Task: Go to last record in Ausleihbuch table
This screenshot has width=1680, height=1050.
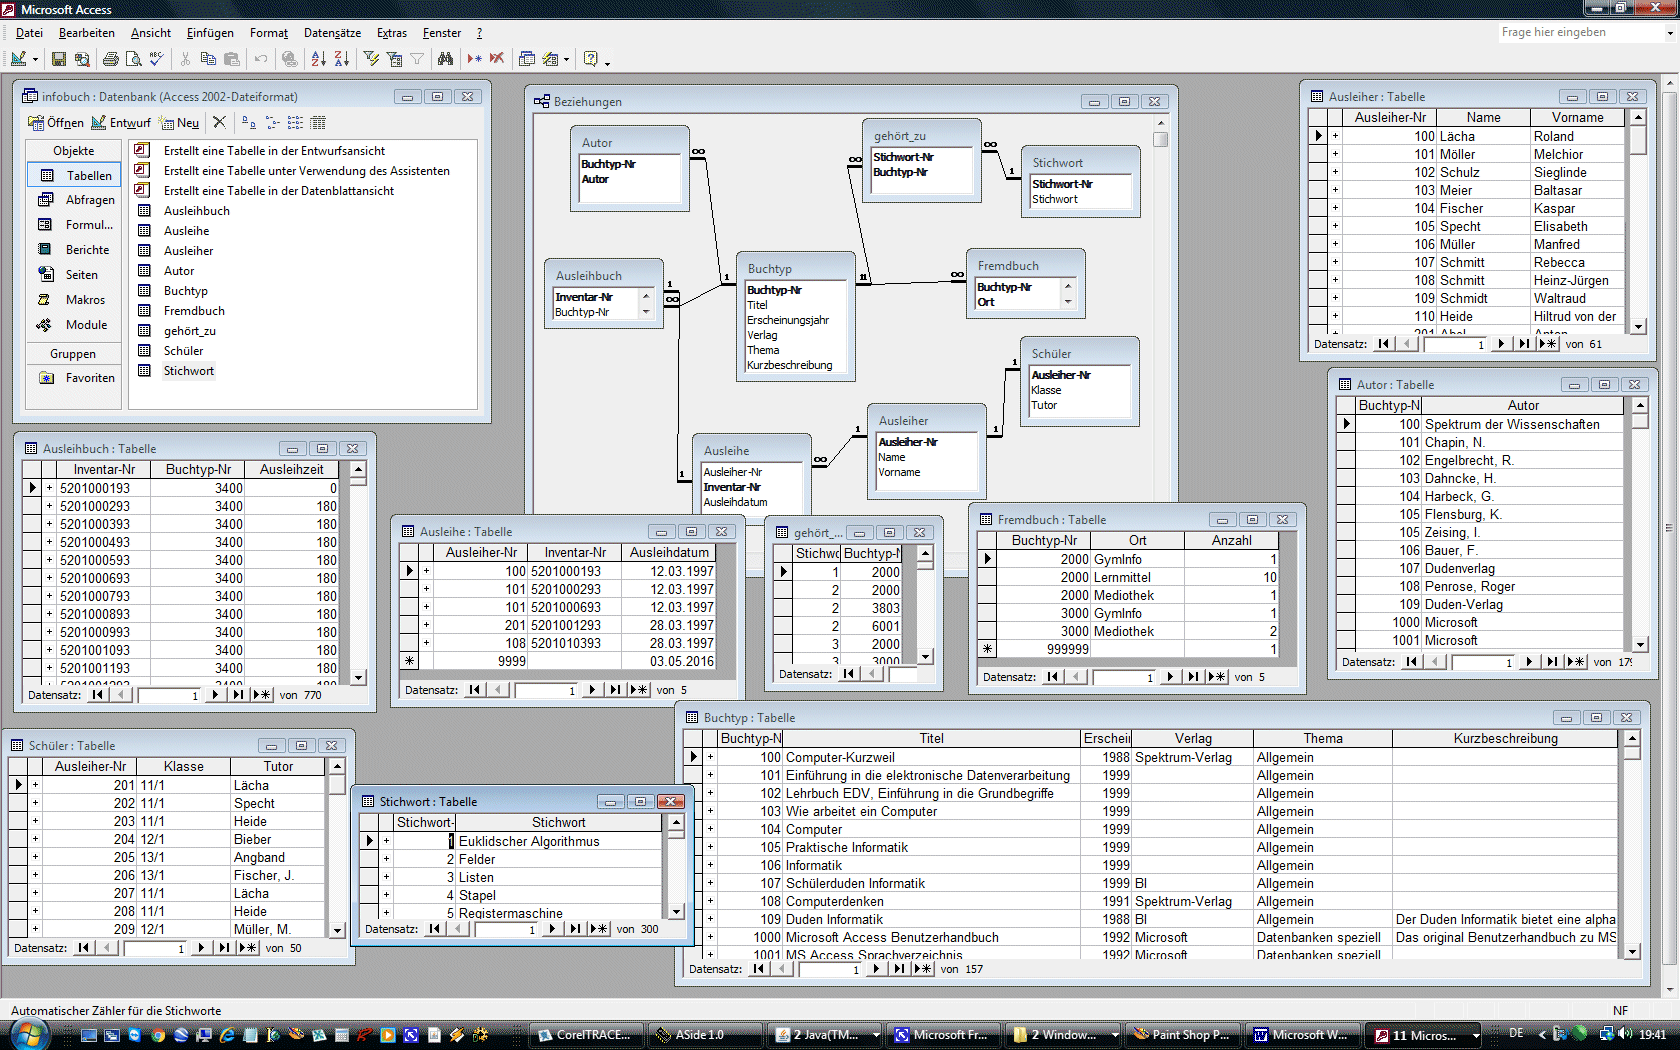Action: (237, 695)
